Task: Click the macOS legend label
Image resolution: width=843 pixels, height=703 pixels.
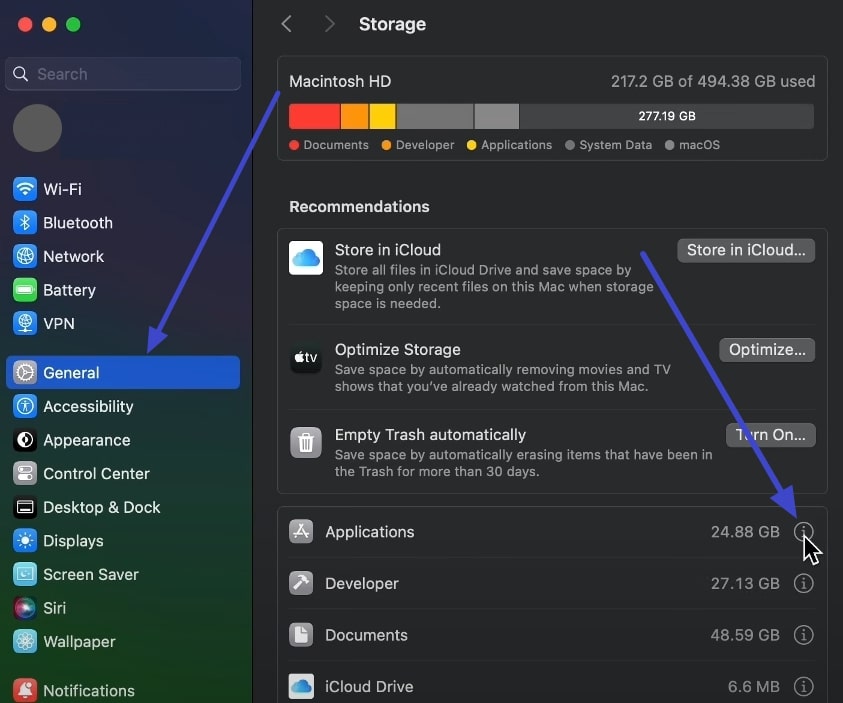Action: tap(699, 145)
